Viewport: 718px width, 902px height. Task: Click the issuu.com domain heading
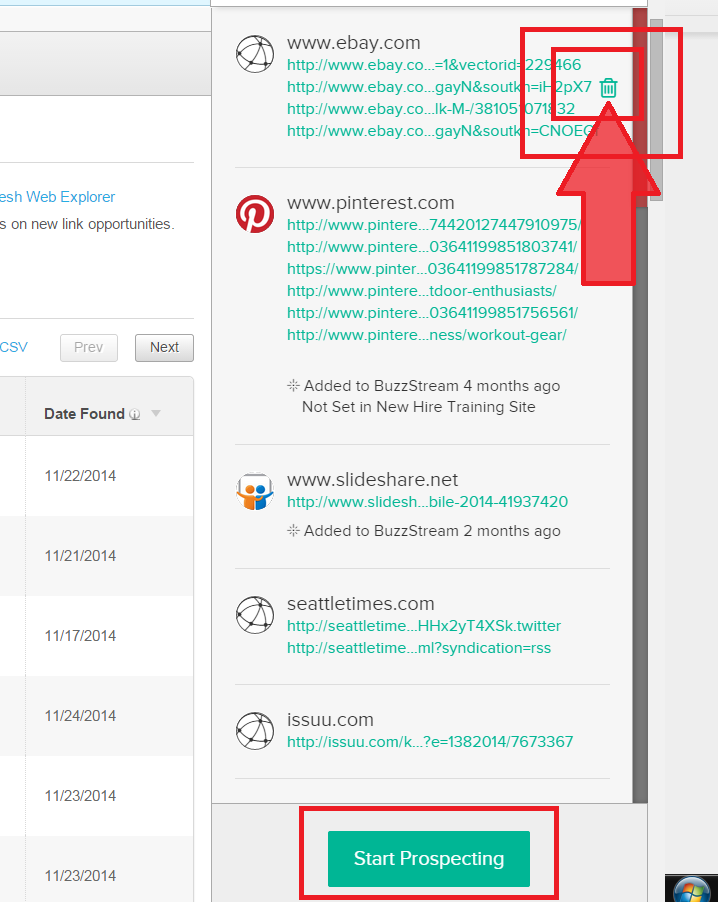pos(330,720)
